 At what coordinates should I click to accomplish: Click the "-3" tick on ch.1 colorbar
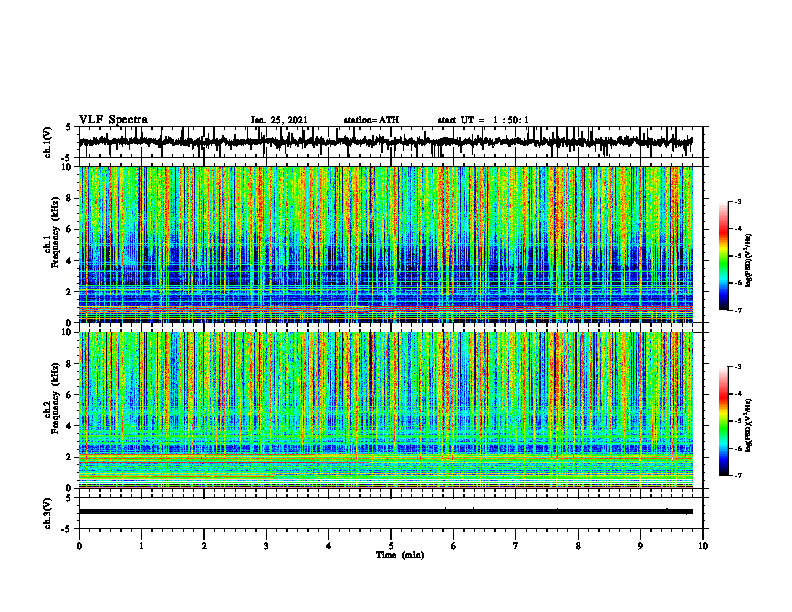738,201
